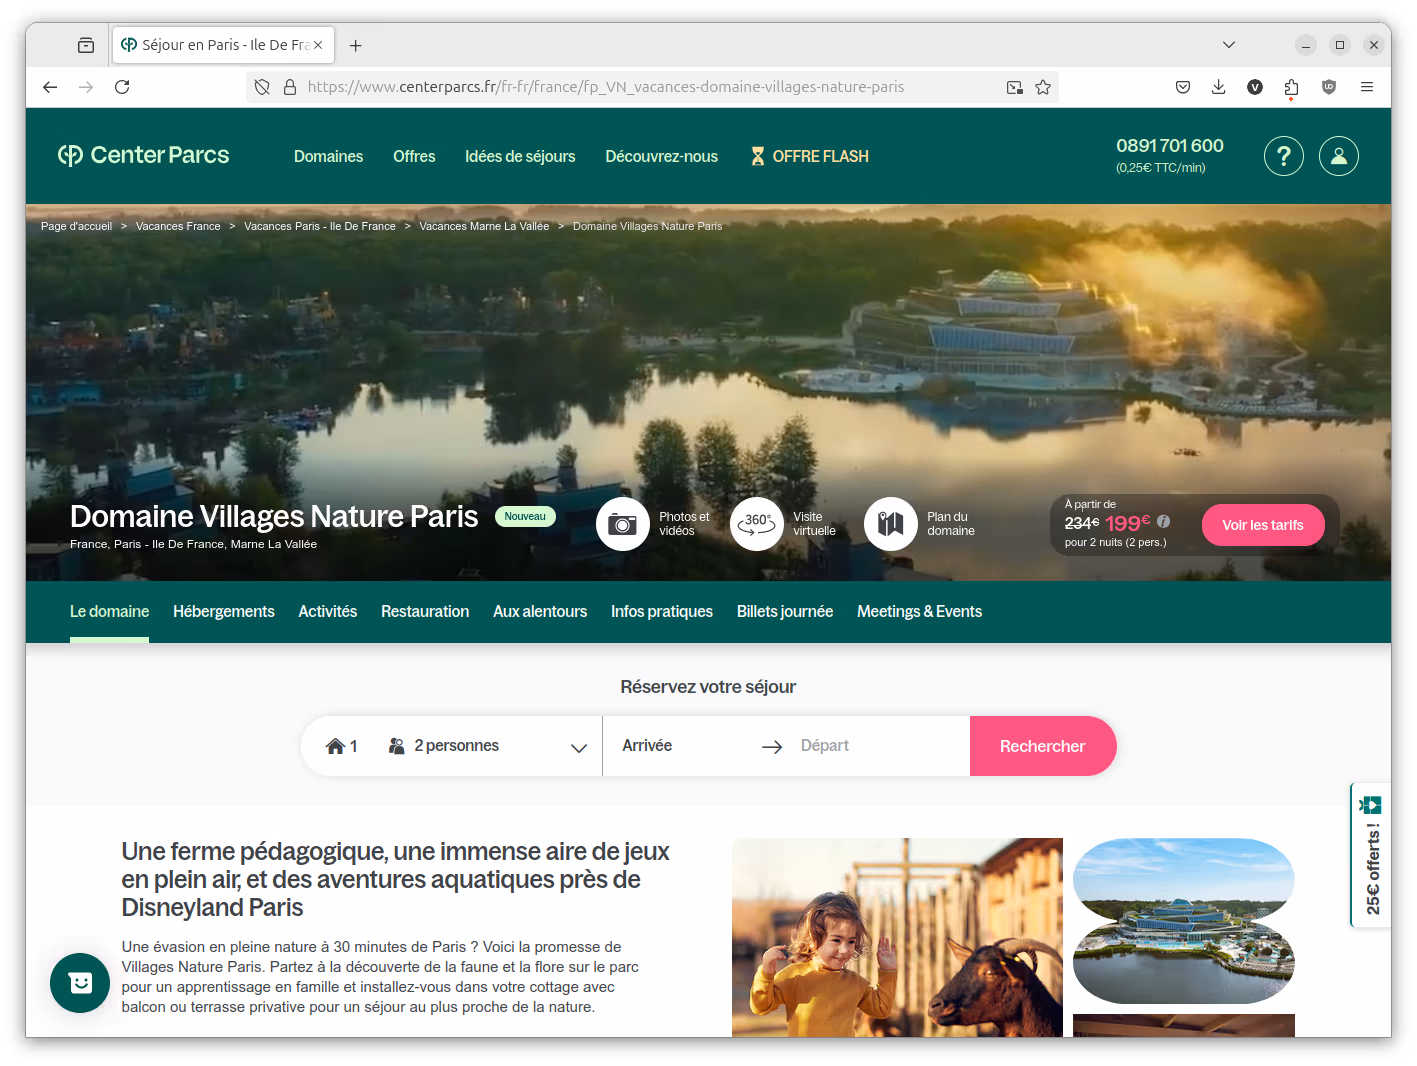
Task: Click the Rechercher button
Action: click(1043, 746)
